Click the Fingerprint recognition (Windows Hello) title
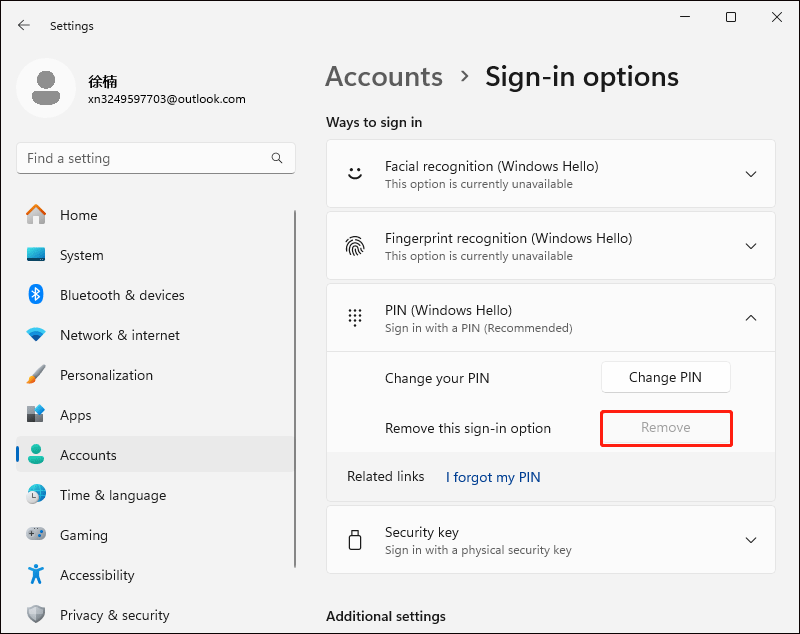The image size is (800, 634). pyautogui.click(x=508, y=238)
